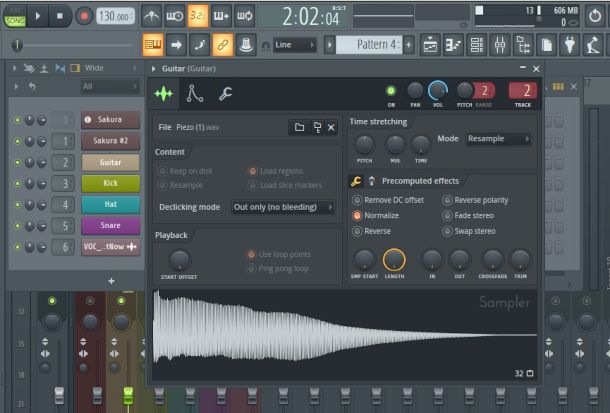Viewport: 610px width, 413px height.
Task: Toggle wait for input before recording
Action: pos(175,16)
